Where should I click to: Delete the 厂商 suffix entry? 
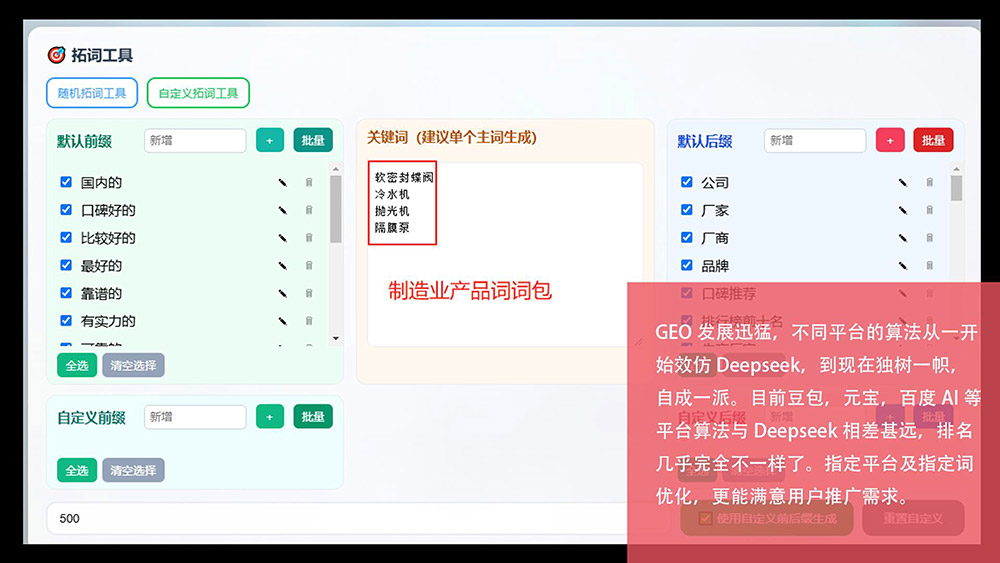[x=929, y=238]
